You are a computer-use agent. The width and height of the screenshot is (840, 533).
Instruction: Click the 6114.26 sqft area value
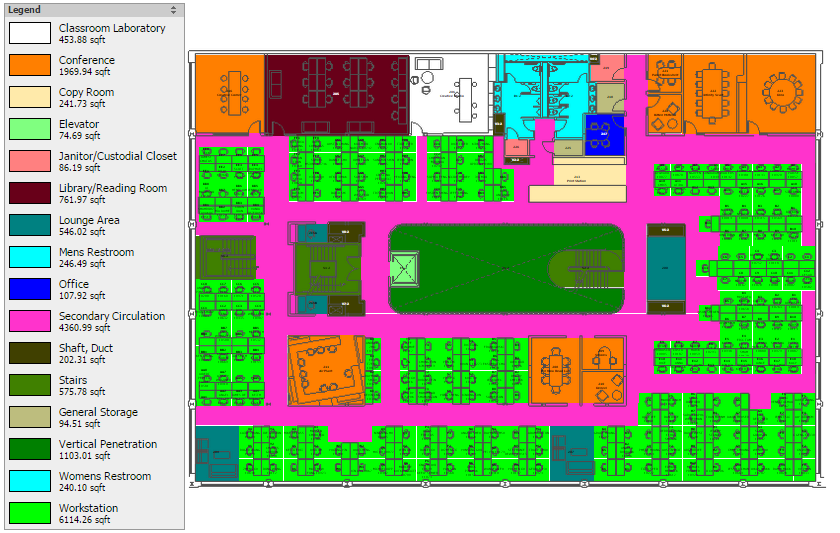coord(85,520)
